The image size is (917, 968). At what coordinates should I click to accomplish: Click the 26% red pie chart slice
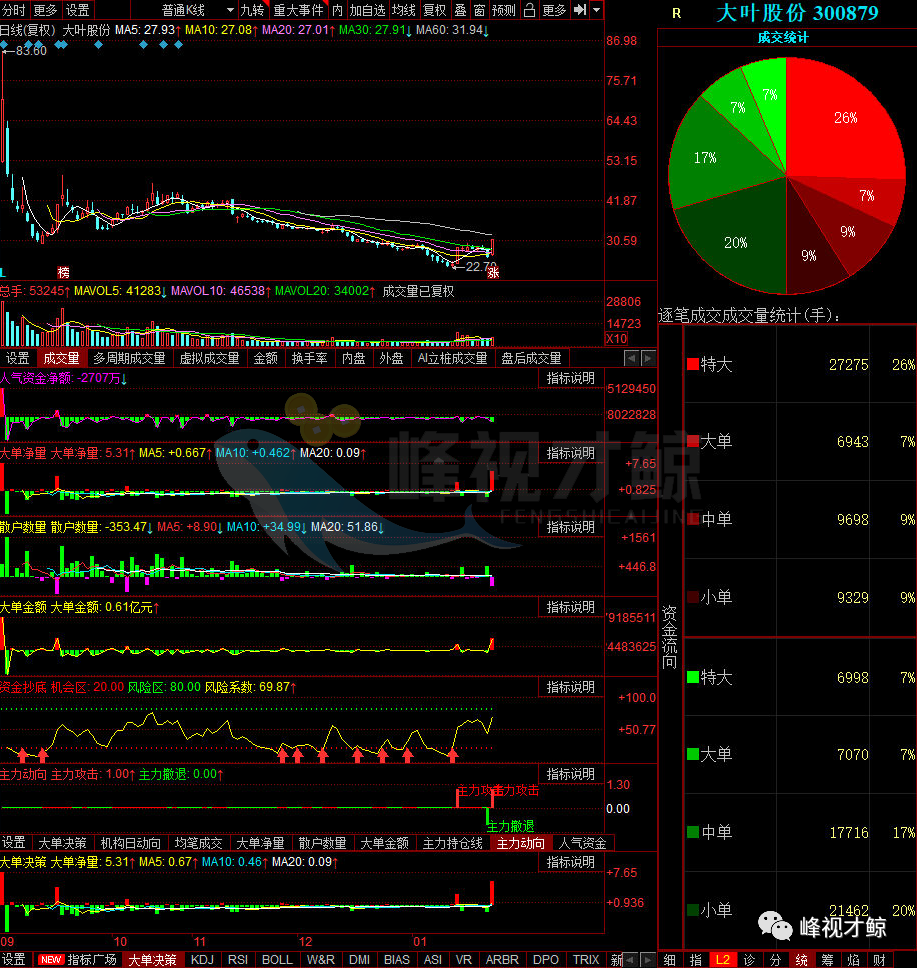click(846, 118)
